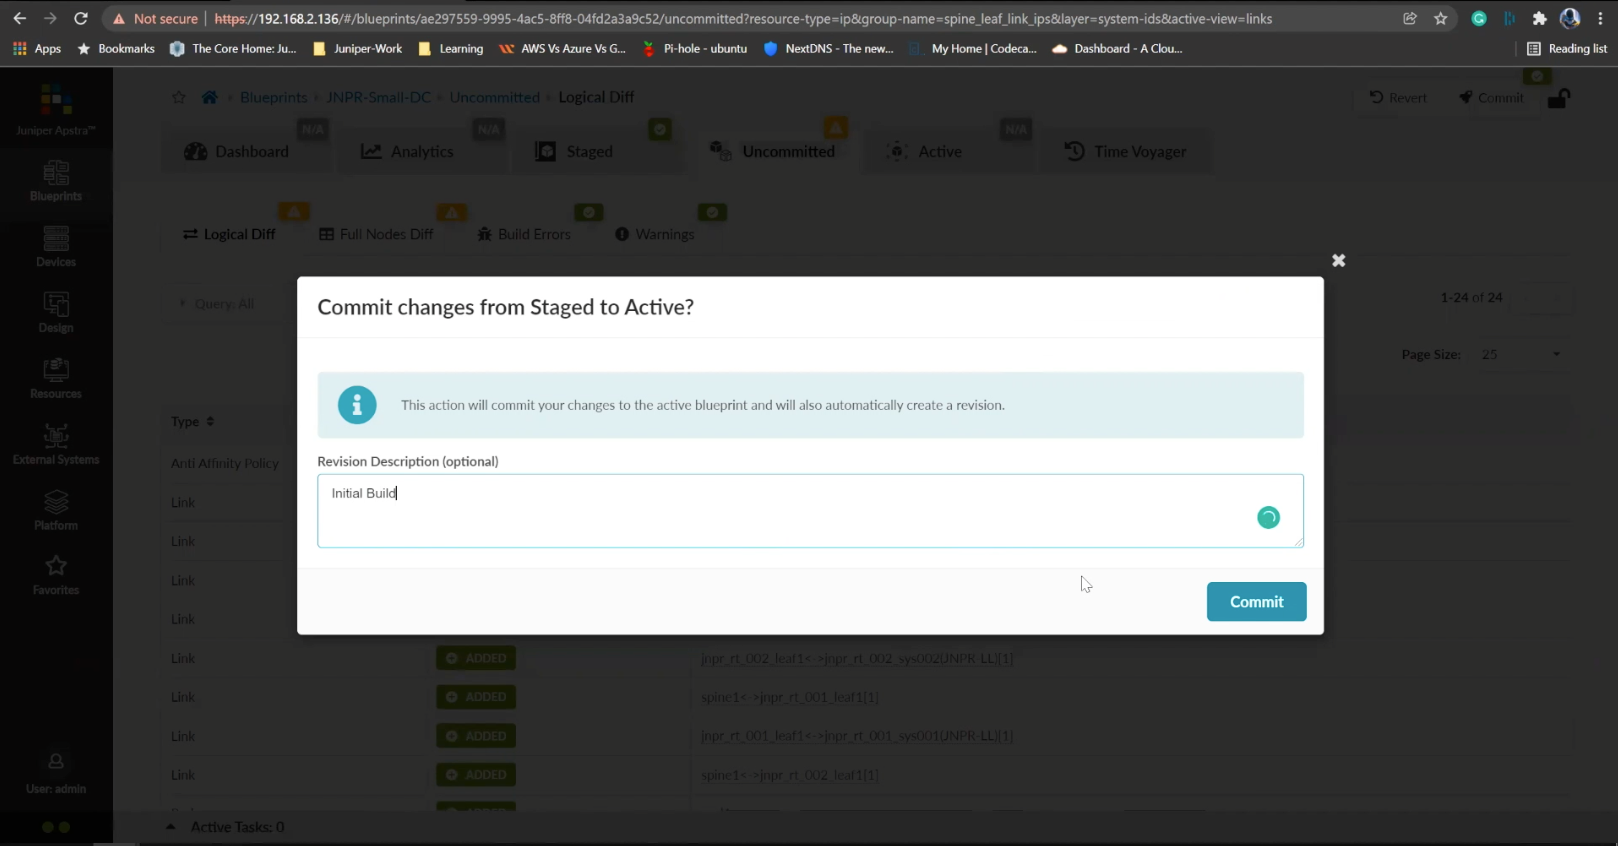The image size is (1618, 846).
Task: Open the Page Size dropdown
Action: (x=1521, y=355)
